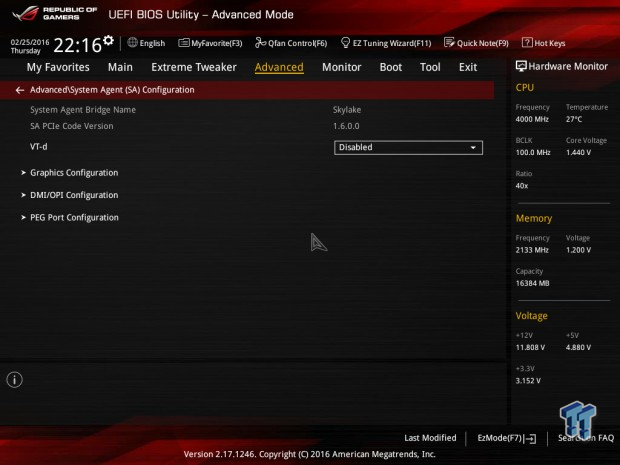
Task: Open the VT-d Disabled dropdown
Action: click(x=408, y=147)
